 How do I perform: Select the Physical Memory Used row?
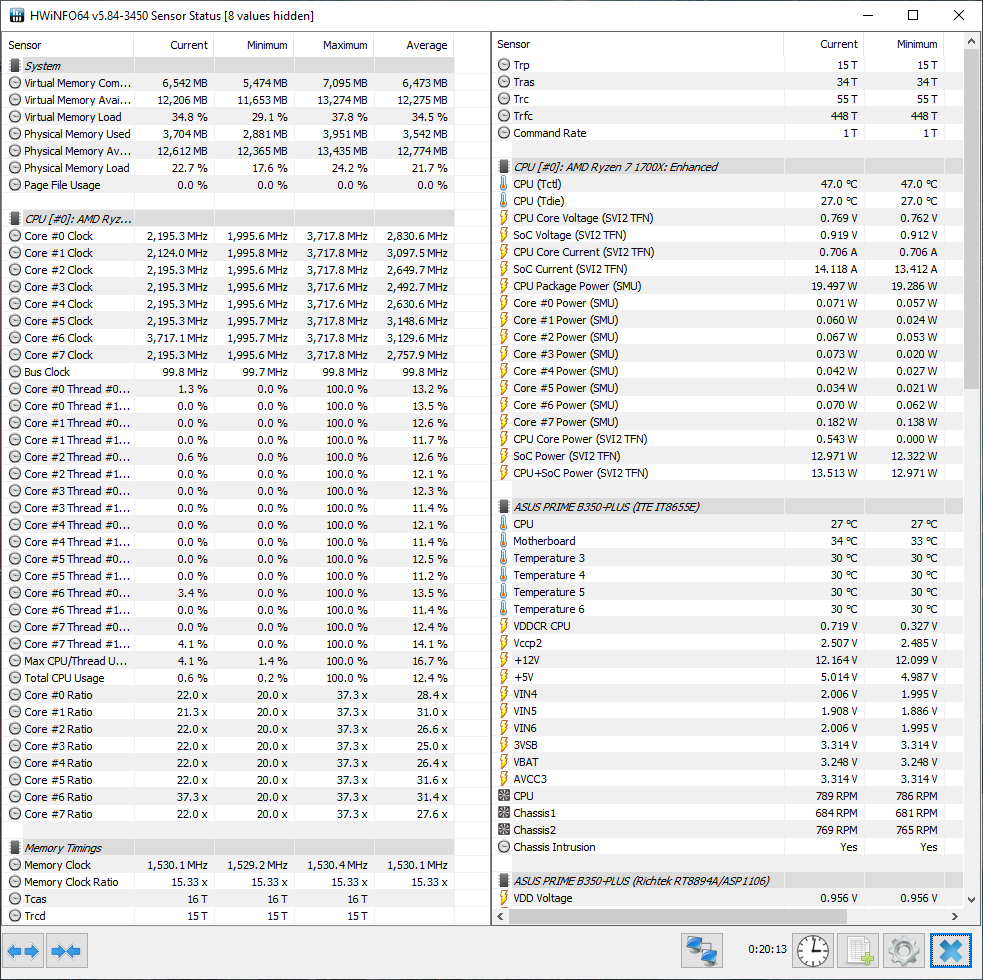[229, 134]
